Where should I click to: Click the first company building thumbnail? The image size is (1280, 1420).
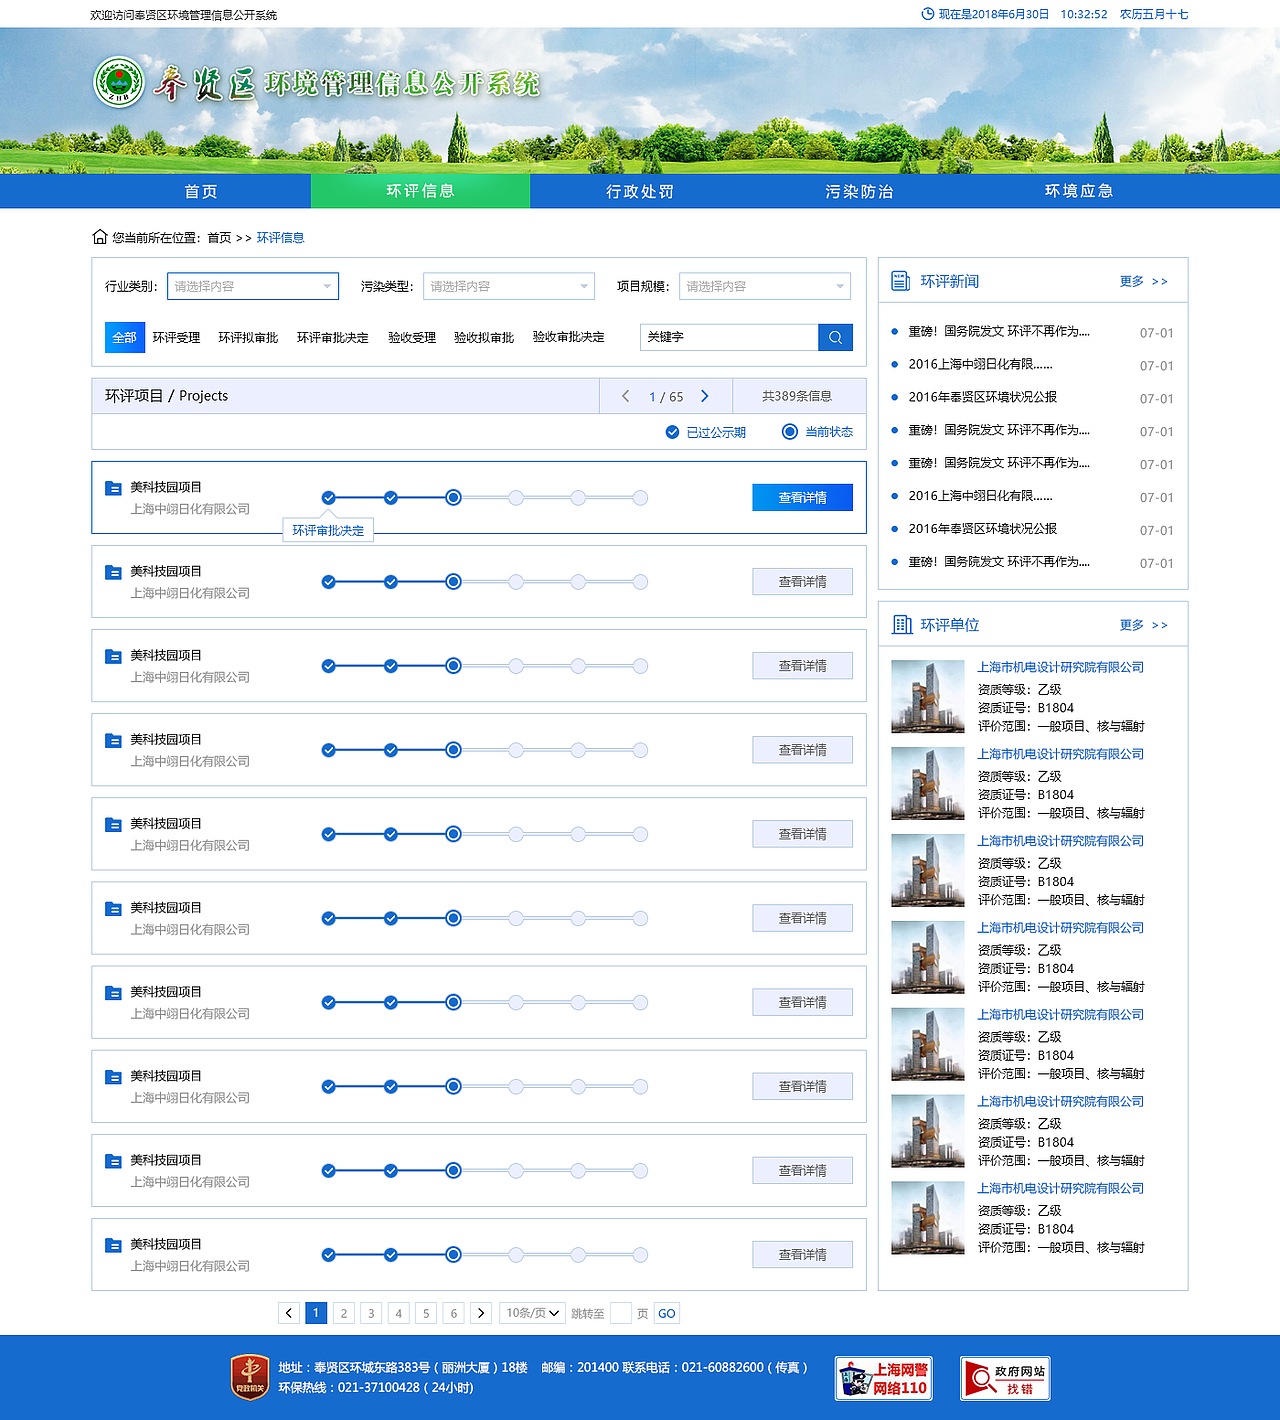[x=928, y=696]
